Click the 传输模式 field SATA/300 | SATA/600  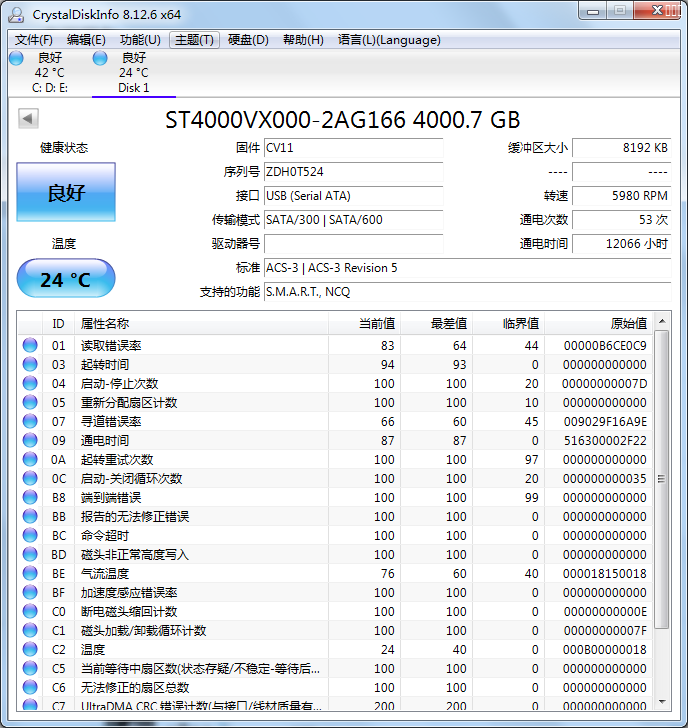click(x=353, y=220)
